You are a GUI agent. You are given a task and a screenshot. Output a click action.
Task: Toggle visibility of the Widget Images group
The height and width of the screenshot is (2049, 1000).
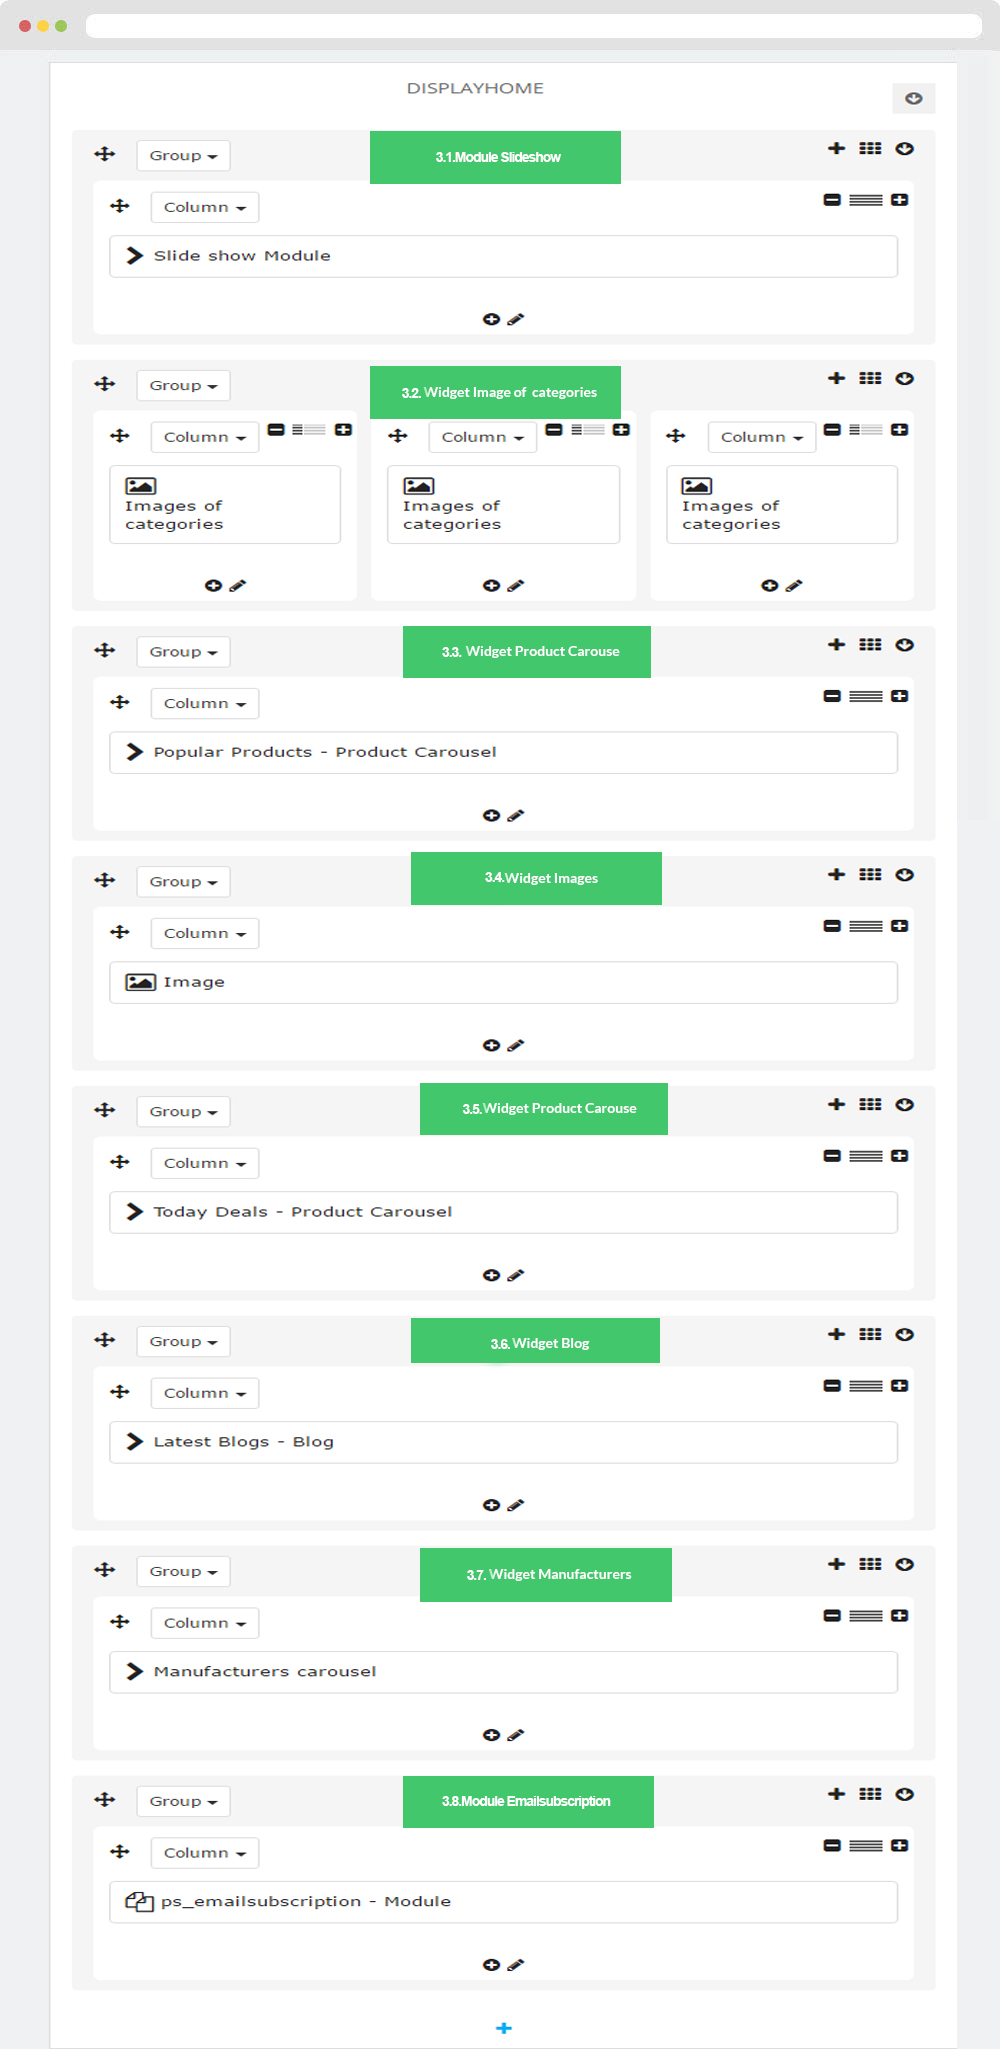click(x=905, y=875)
